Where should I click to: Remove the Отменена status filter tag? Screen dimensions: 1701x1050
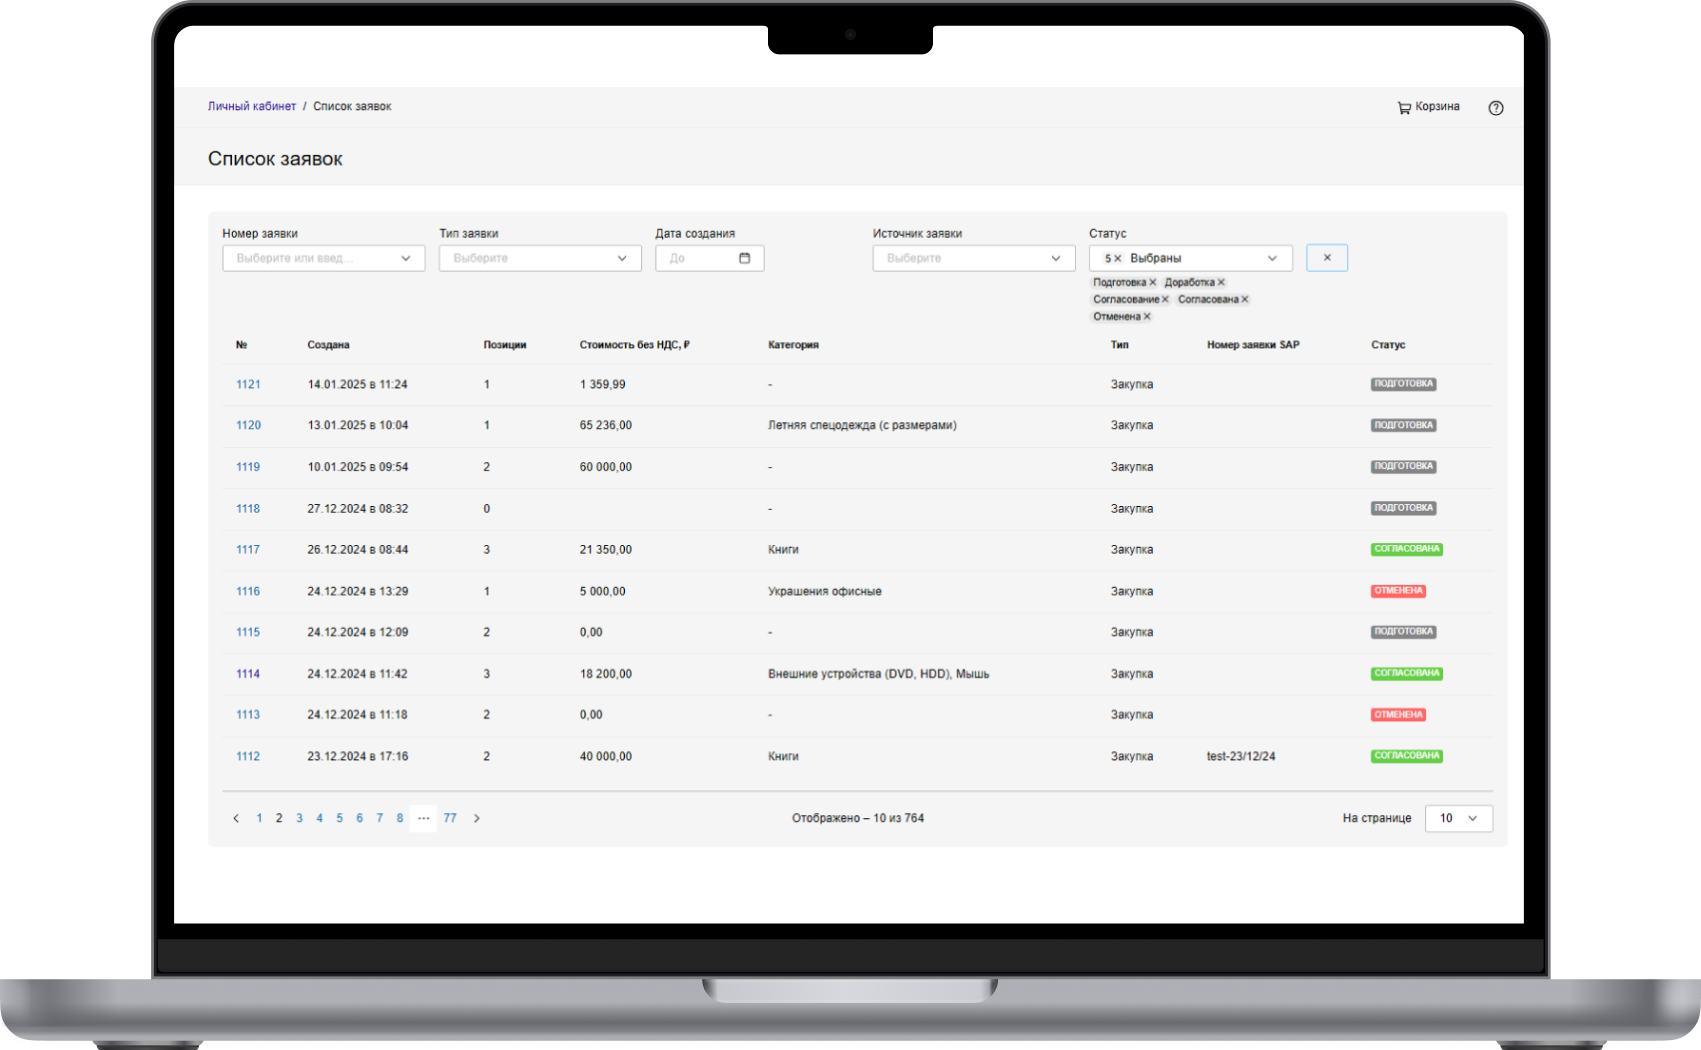1147,317
